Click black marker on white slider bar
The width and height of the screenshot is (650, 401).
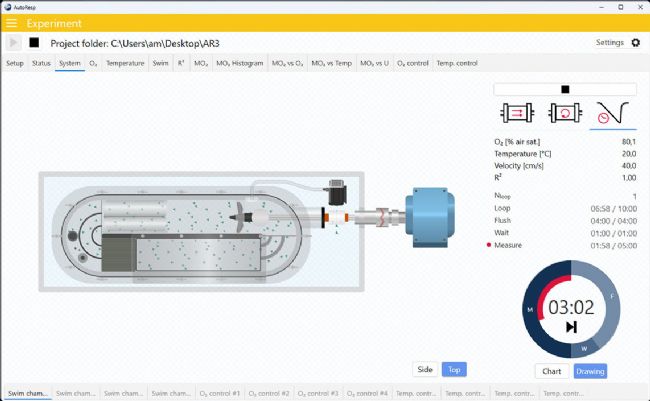tap(565, 89)
